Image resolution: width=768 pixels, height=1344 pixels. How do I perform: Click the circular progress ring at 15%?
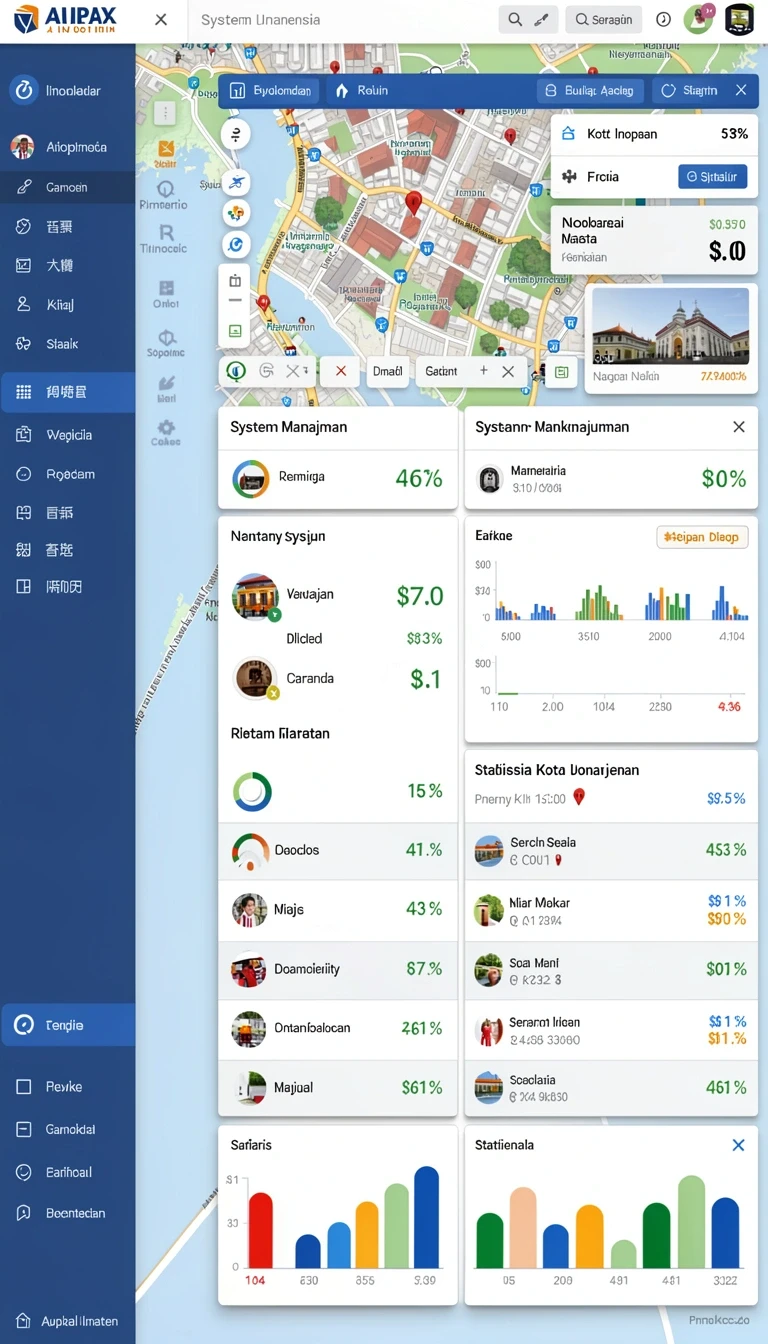(x=252, y=791)
